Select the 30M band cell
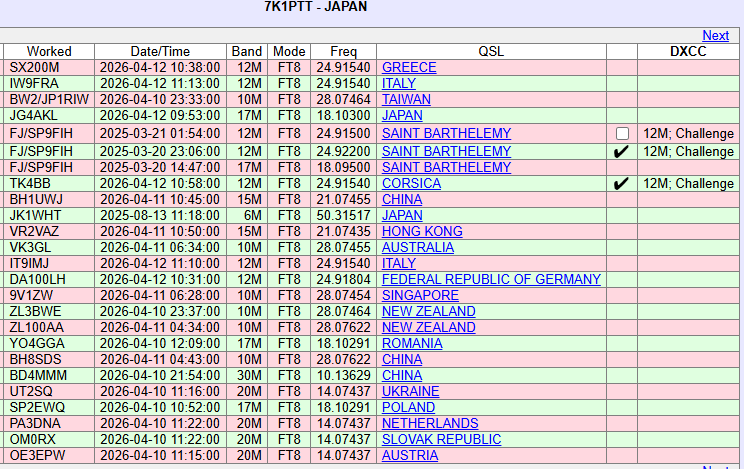744x469 pixels. tap(247, 376)
